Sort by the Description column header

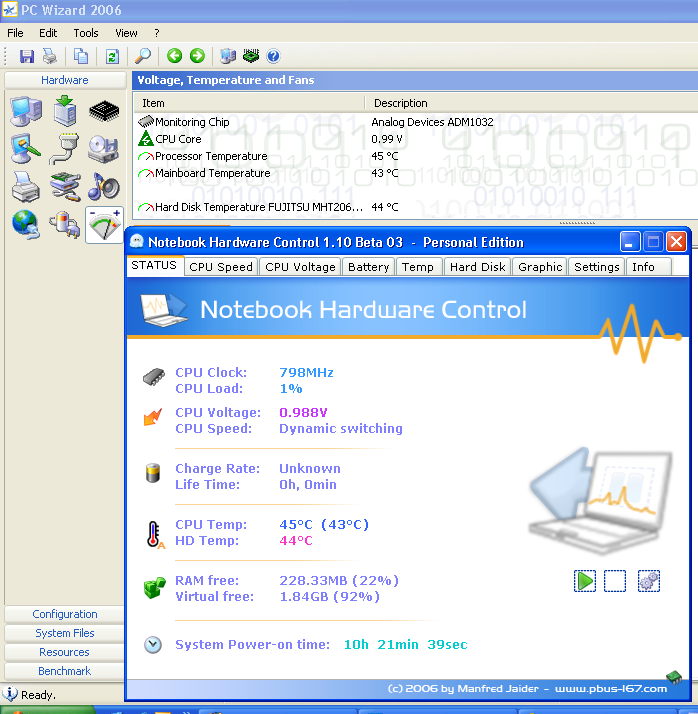[x=531, y=103]
